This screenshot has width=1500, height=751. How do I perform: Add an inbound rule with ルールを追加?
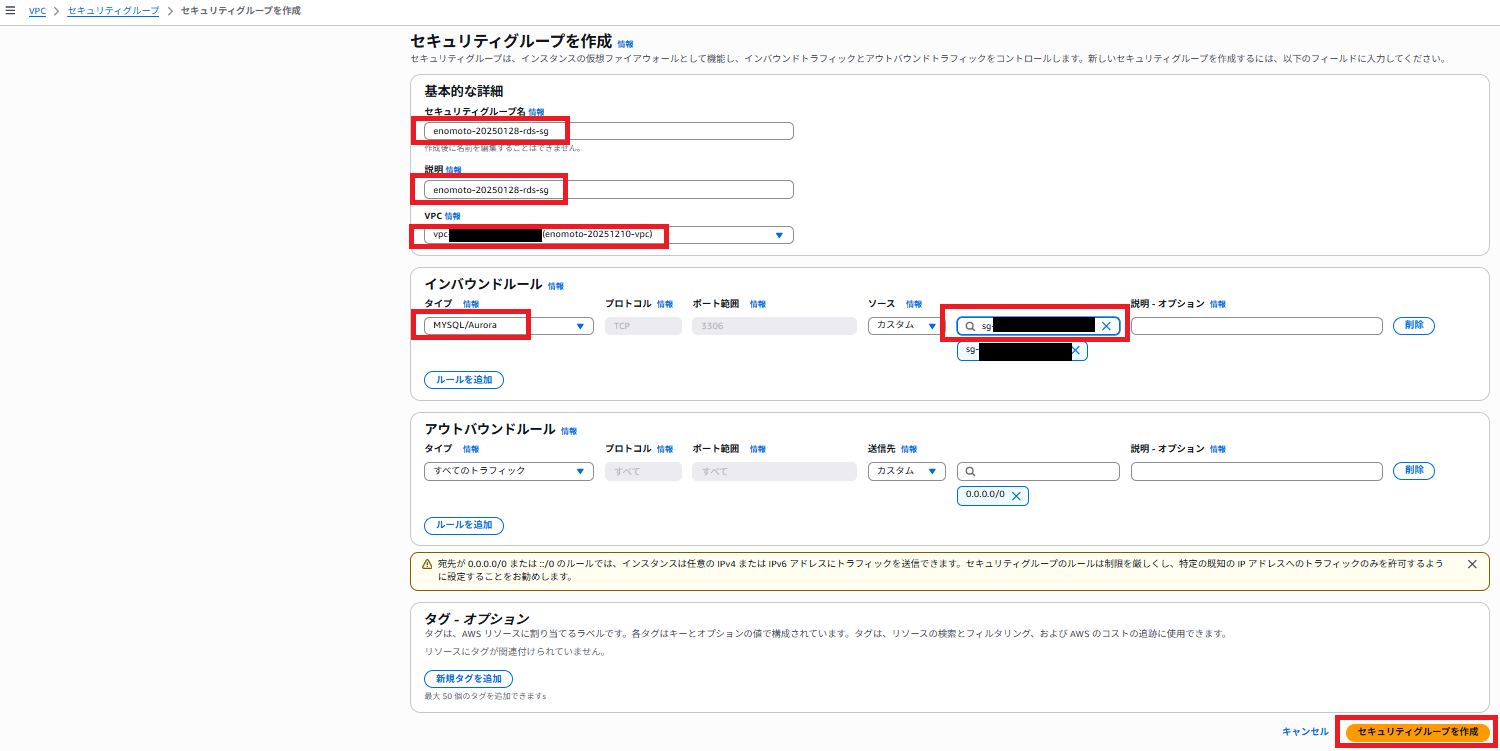[464, 380]
